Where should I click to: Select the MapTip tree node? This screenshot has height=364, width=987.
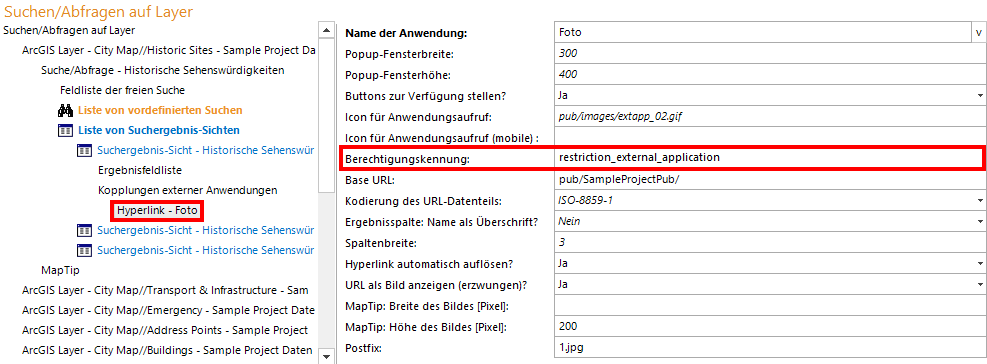pyautogui.click(x=60, y=270)
